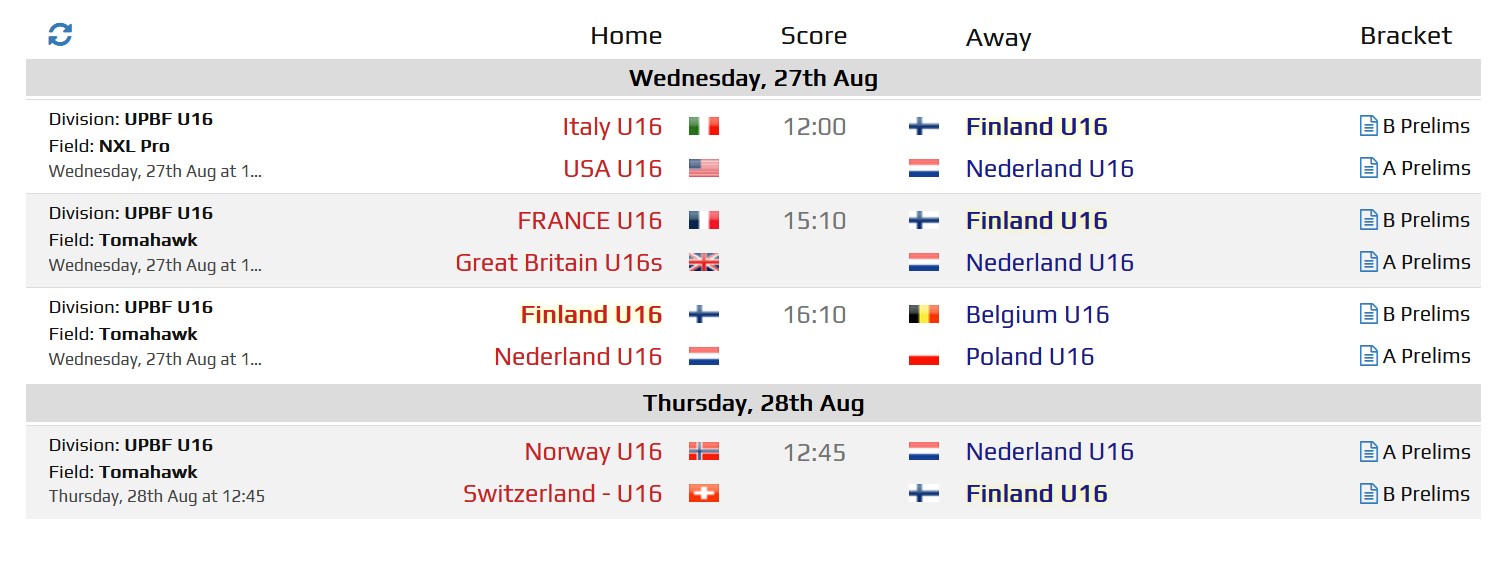
Task: Click the USA flag icon
Action: (704, 168)
